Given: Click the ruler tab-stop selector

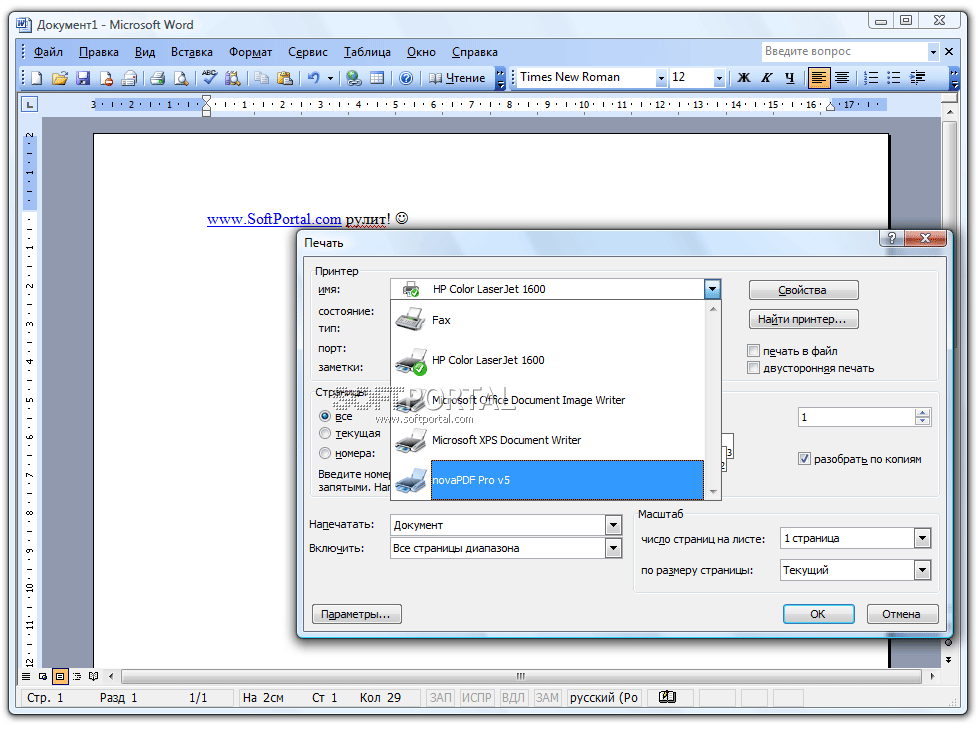Looking at the screenshot, I should pos(29,104).
